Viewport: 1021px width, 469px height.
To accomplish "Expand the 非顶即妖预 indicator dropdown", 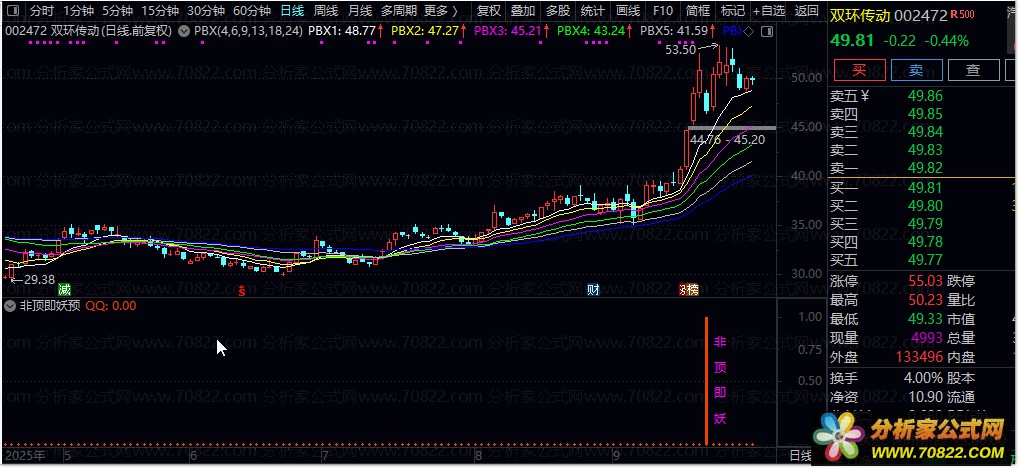I will pos(10,305).
